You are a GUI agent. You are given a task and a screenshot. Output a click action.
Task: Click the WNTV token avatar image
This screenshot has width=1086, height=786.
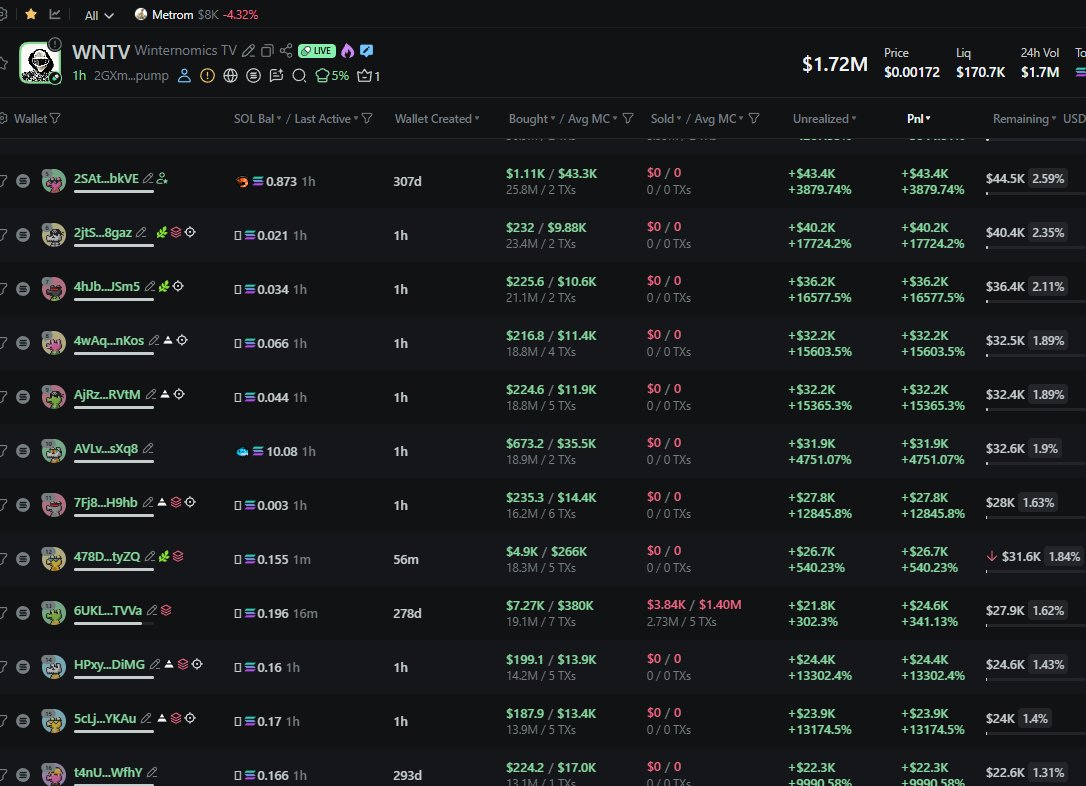40,63
